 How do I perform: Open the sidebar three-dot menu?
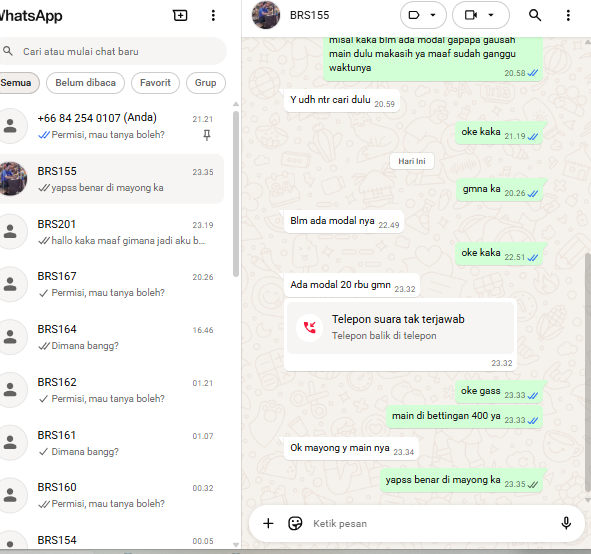point(213,15)
